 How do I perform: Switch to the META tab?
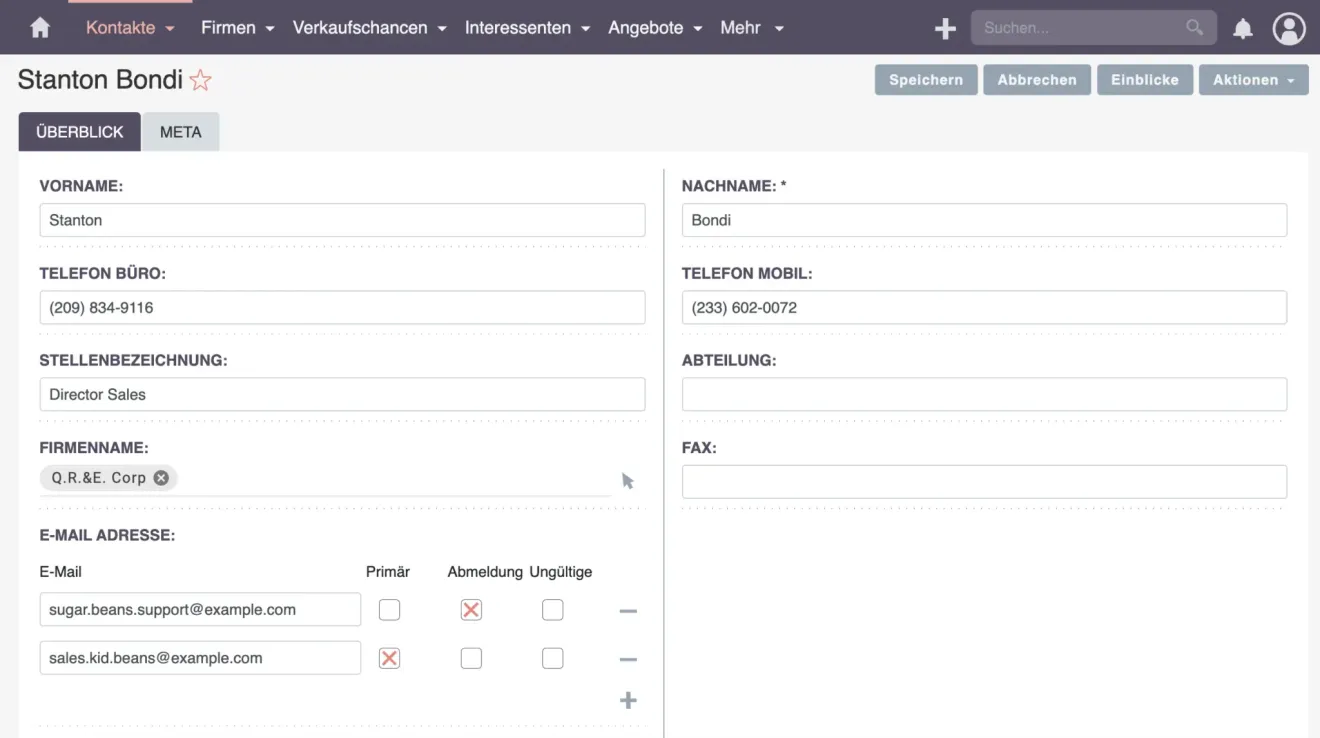point(181,131)
